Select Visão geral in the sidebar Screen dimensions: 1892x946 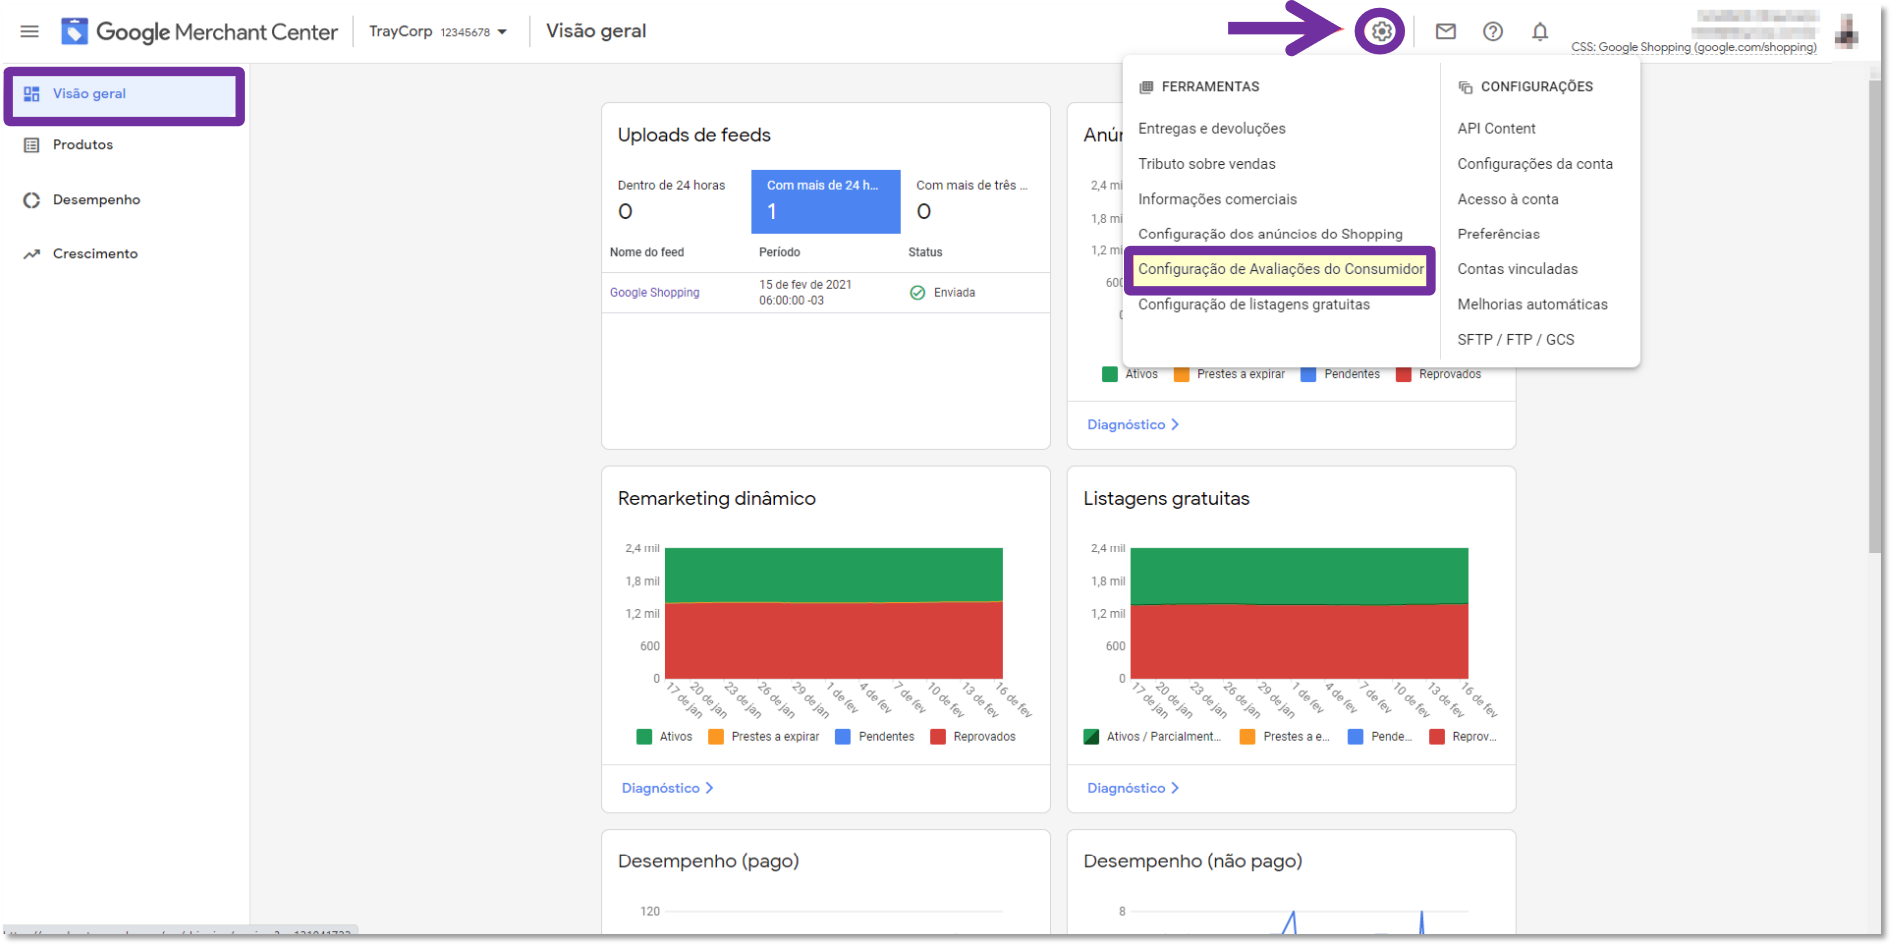coord(125,94)
